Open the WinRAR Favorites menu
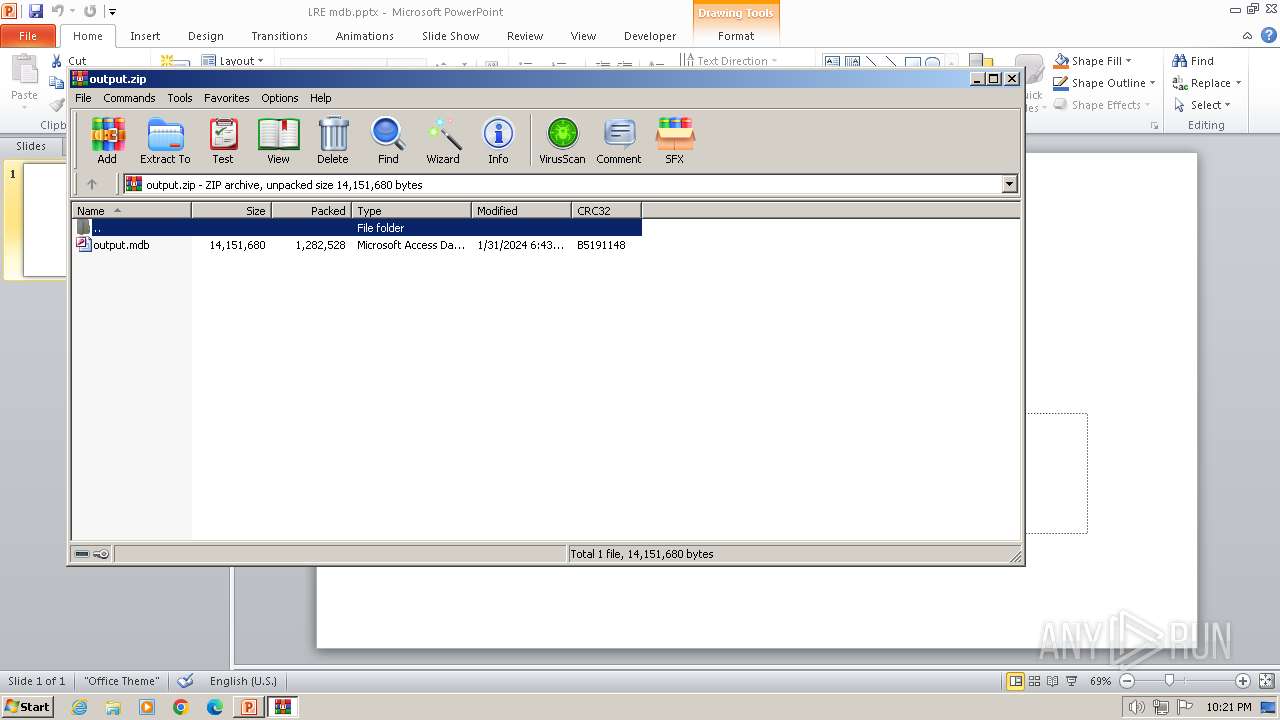Screen dimensions: 1280x720 point(227,98)
